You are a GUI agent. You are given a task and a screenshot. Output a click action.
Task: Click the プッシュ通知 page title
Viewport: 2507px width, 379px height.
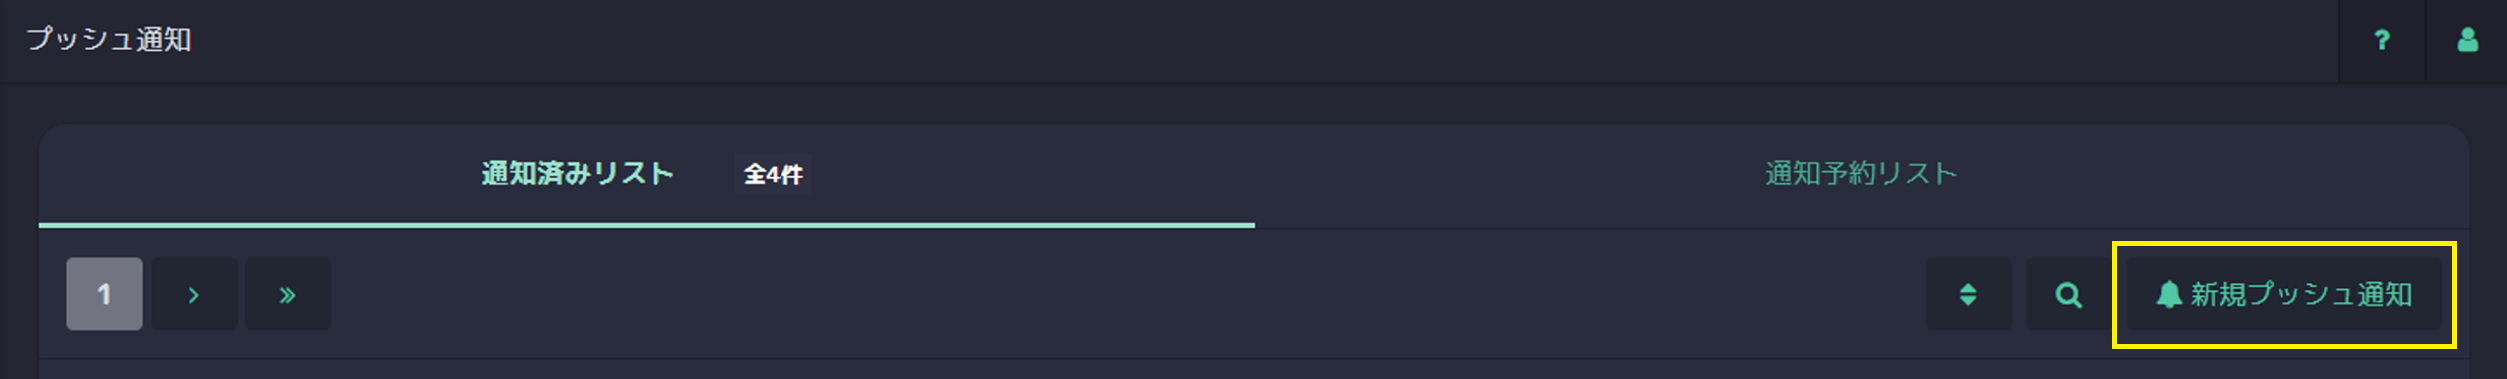pos(108,40)
